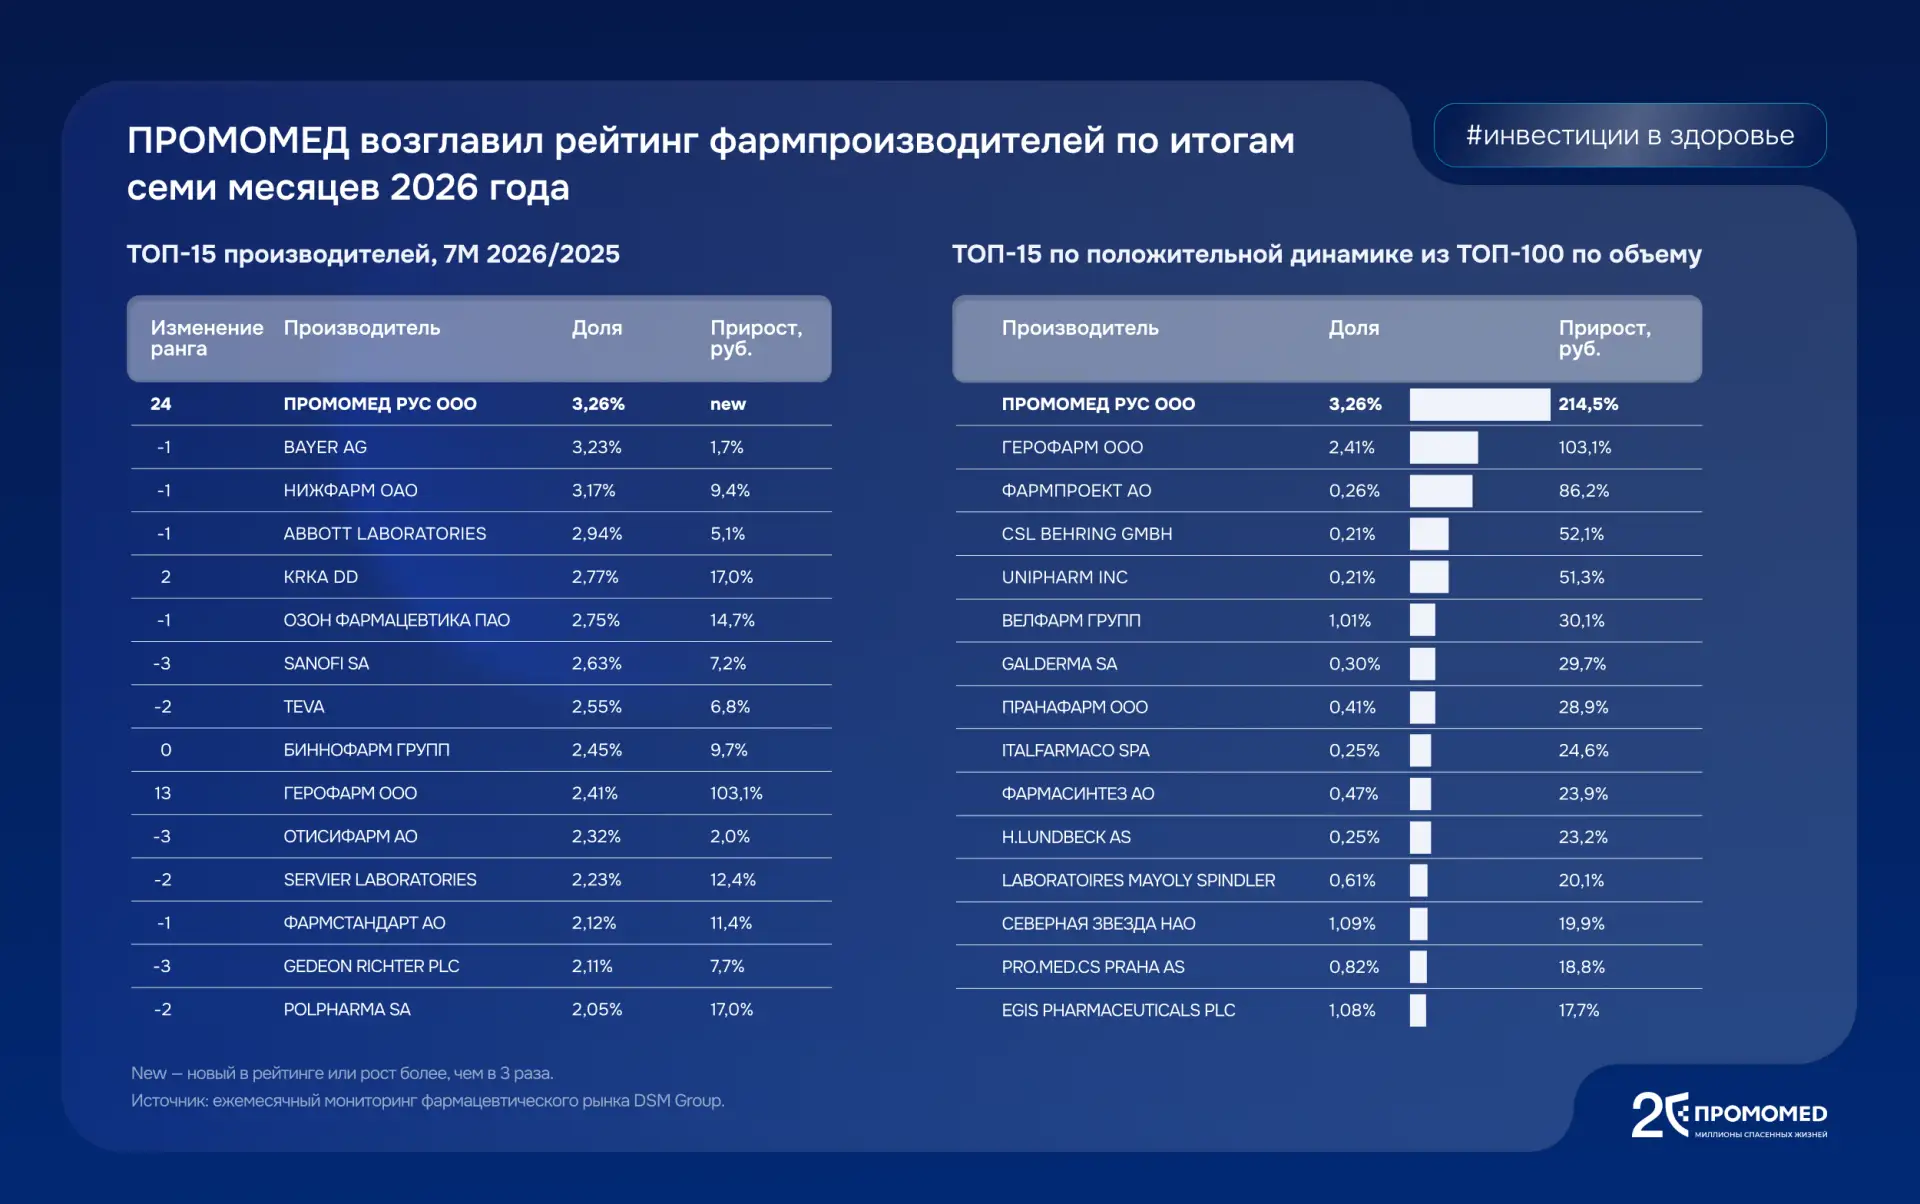Click the left table's Доля column header
This screenshot has height=1204, width=1920.
coord(597,328)
